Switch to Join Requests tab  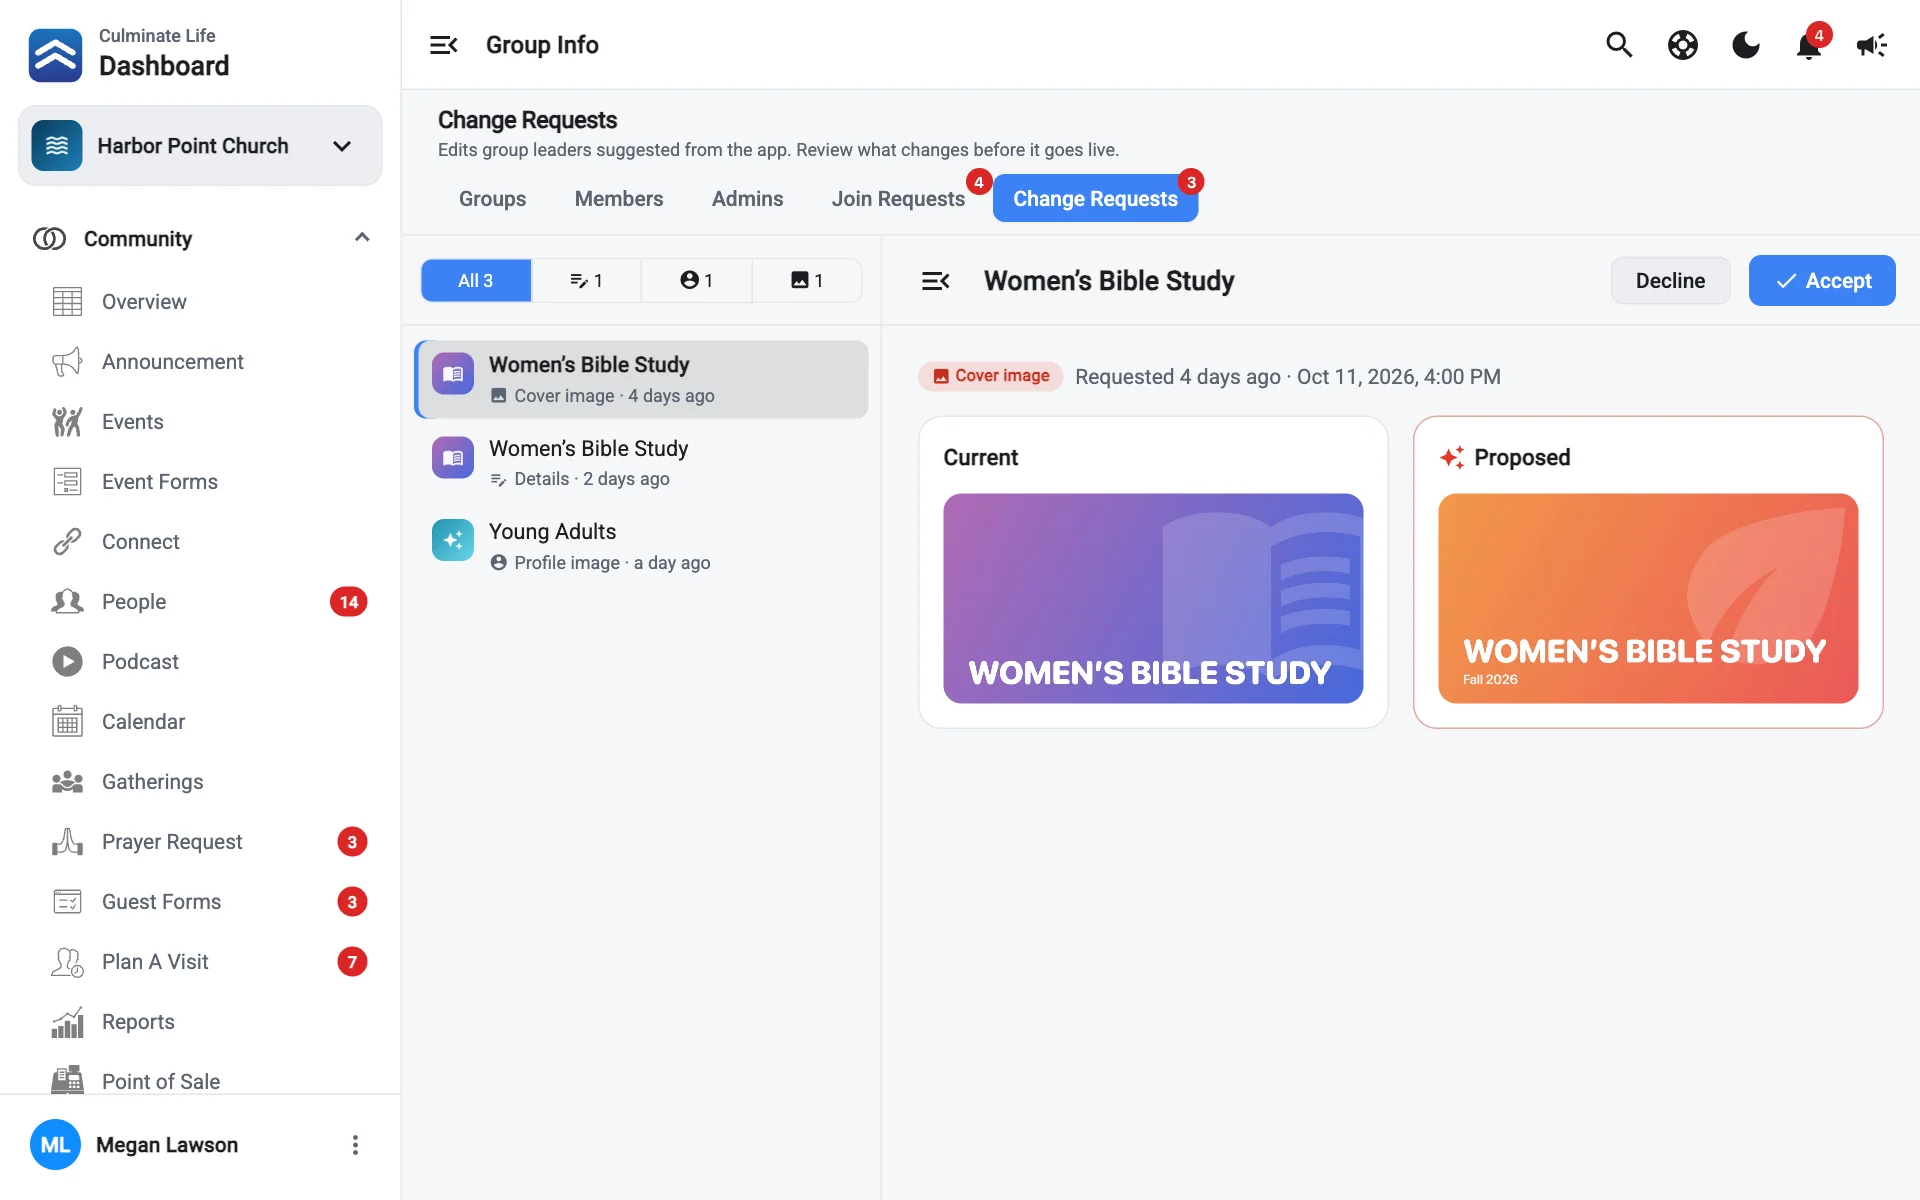coord(898,199)
